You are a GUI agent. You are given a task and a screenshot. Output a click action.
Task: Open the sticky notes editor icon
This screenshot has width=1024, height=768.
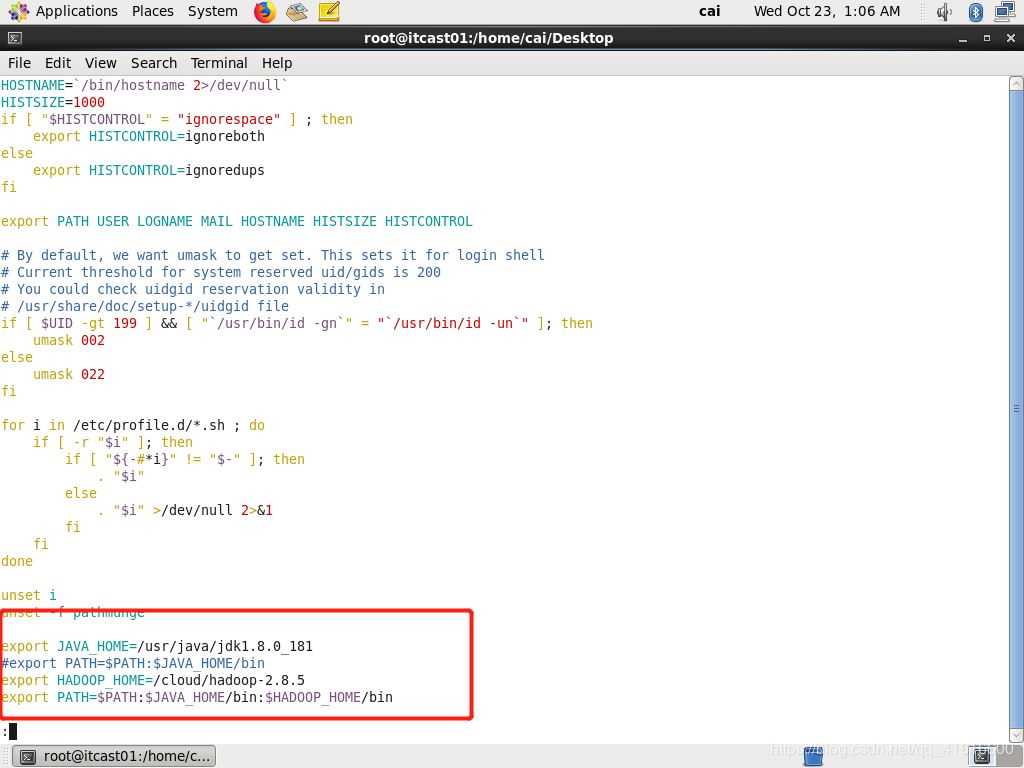(x=329, y=12)
